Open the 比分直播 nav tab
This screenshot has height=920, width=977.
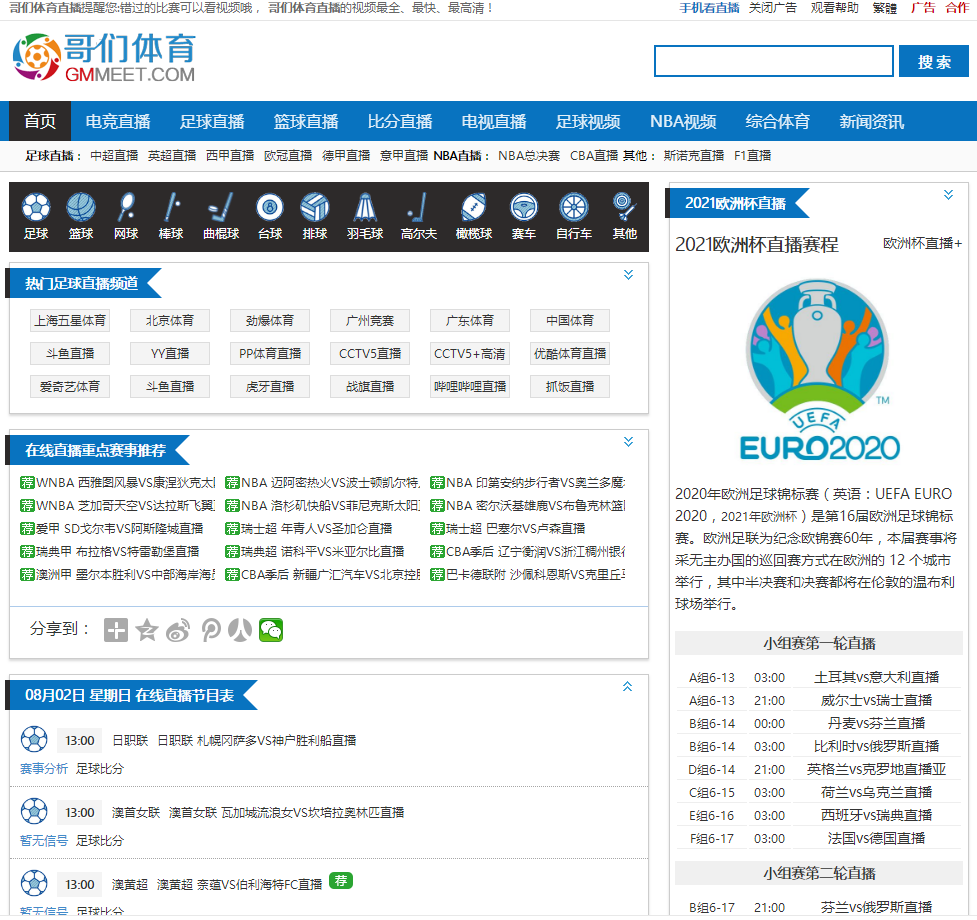click(400, 121)
